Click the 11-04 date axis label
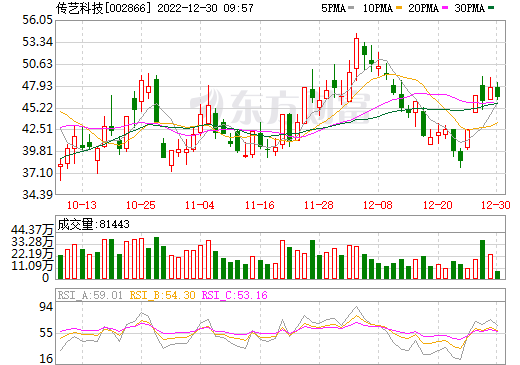Viewport: 520px width, 365px height. click(200, 205)
